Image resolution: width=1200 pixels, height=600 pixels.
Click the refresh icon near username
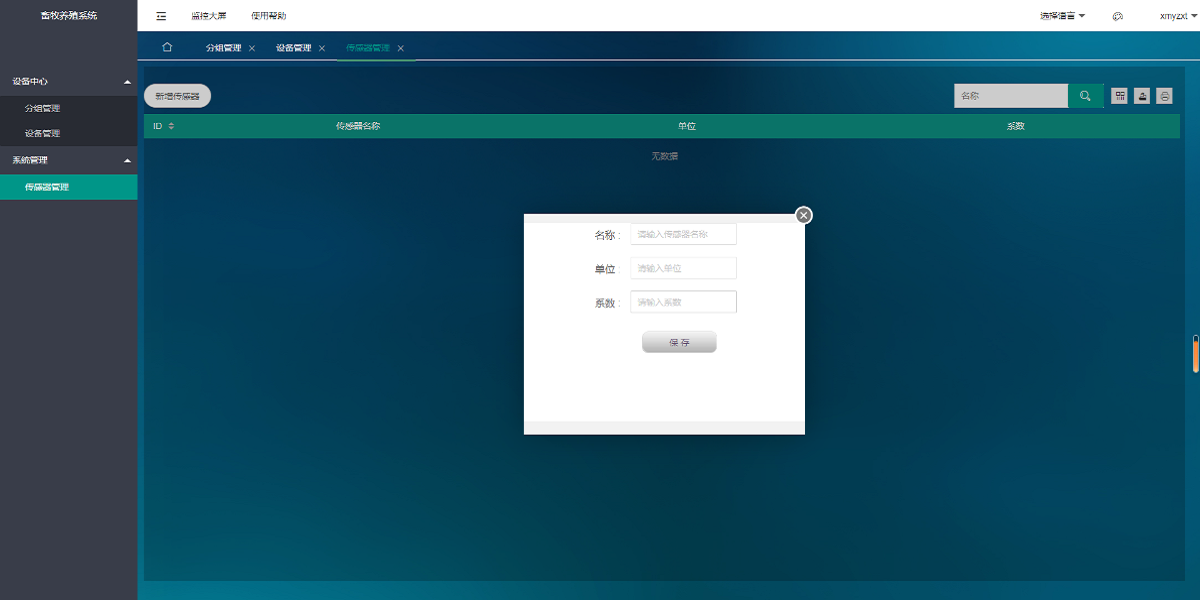(x=1117, y=15)
